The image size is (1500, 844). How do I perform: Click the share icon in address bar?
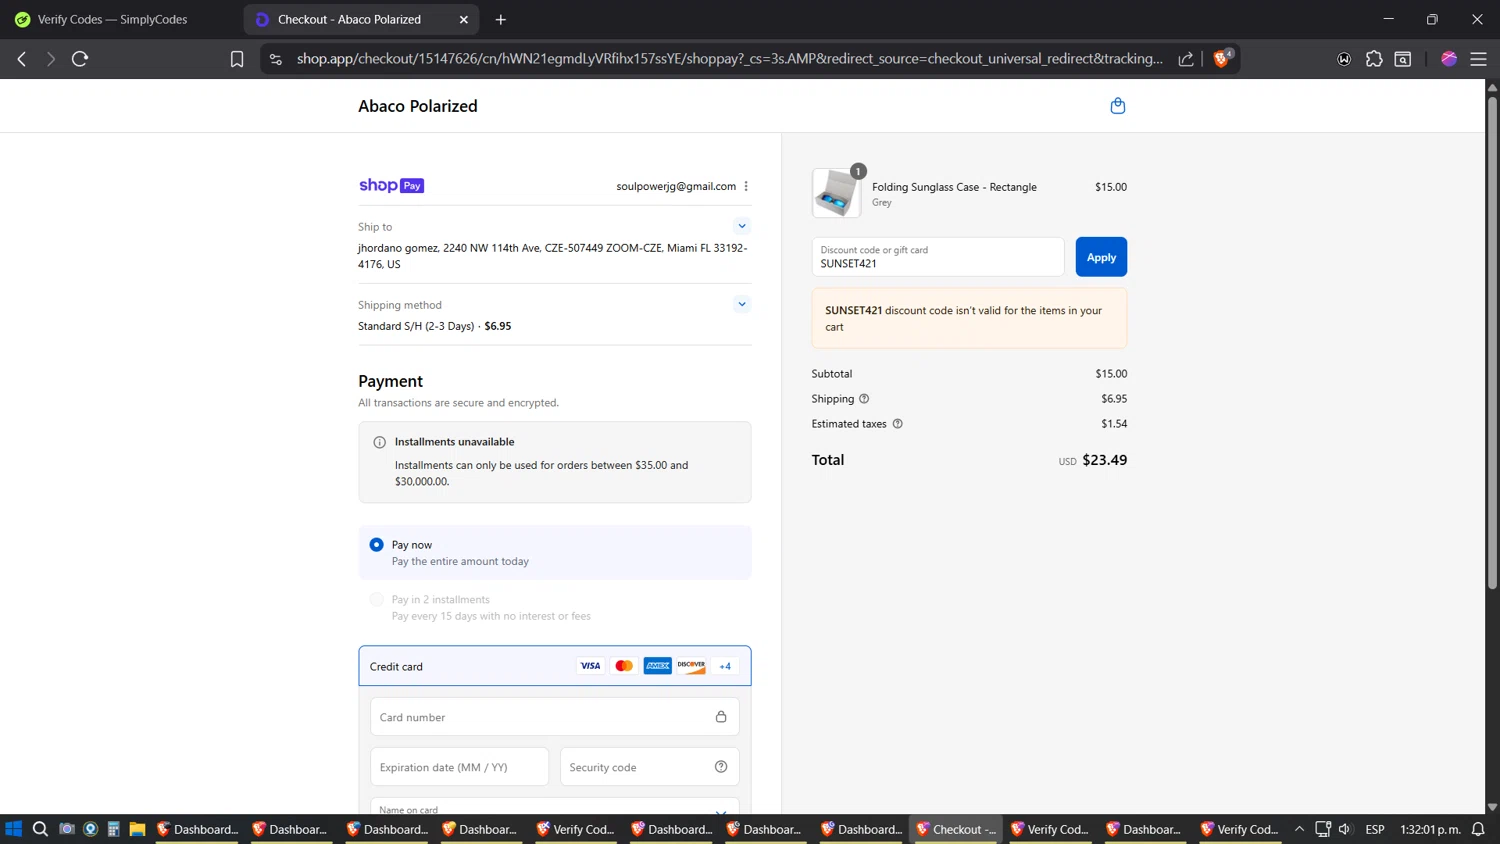(1186, 59)
